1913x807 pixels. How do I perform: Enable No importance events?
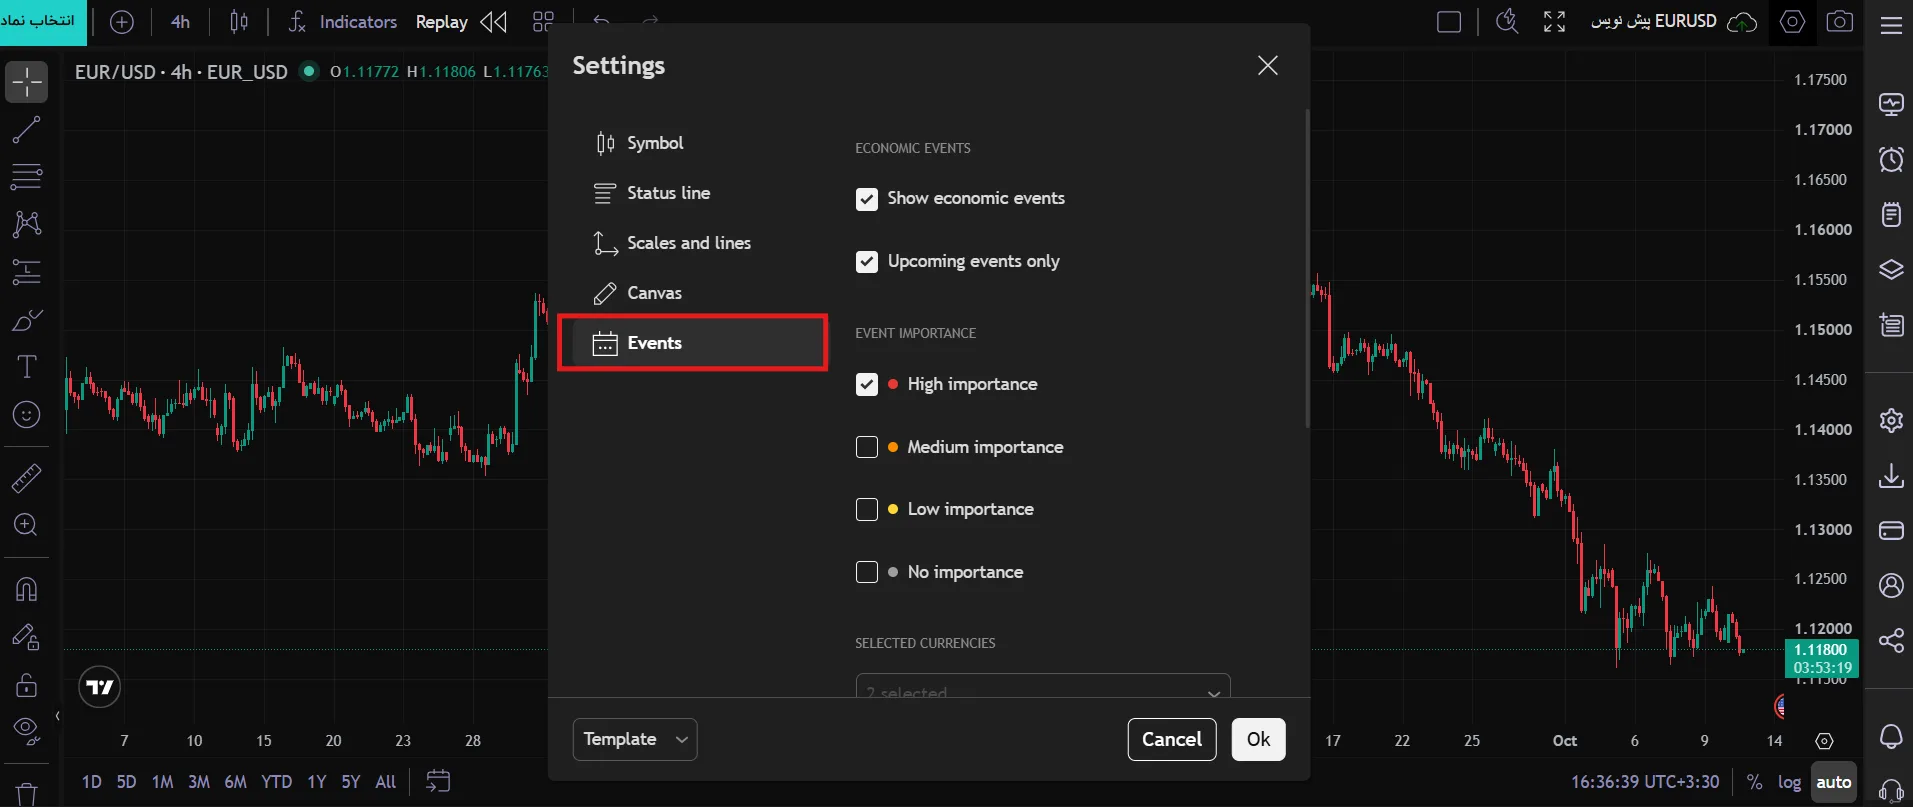click(867, 572)
